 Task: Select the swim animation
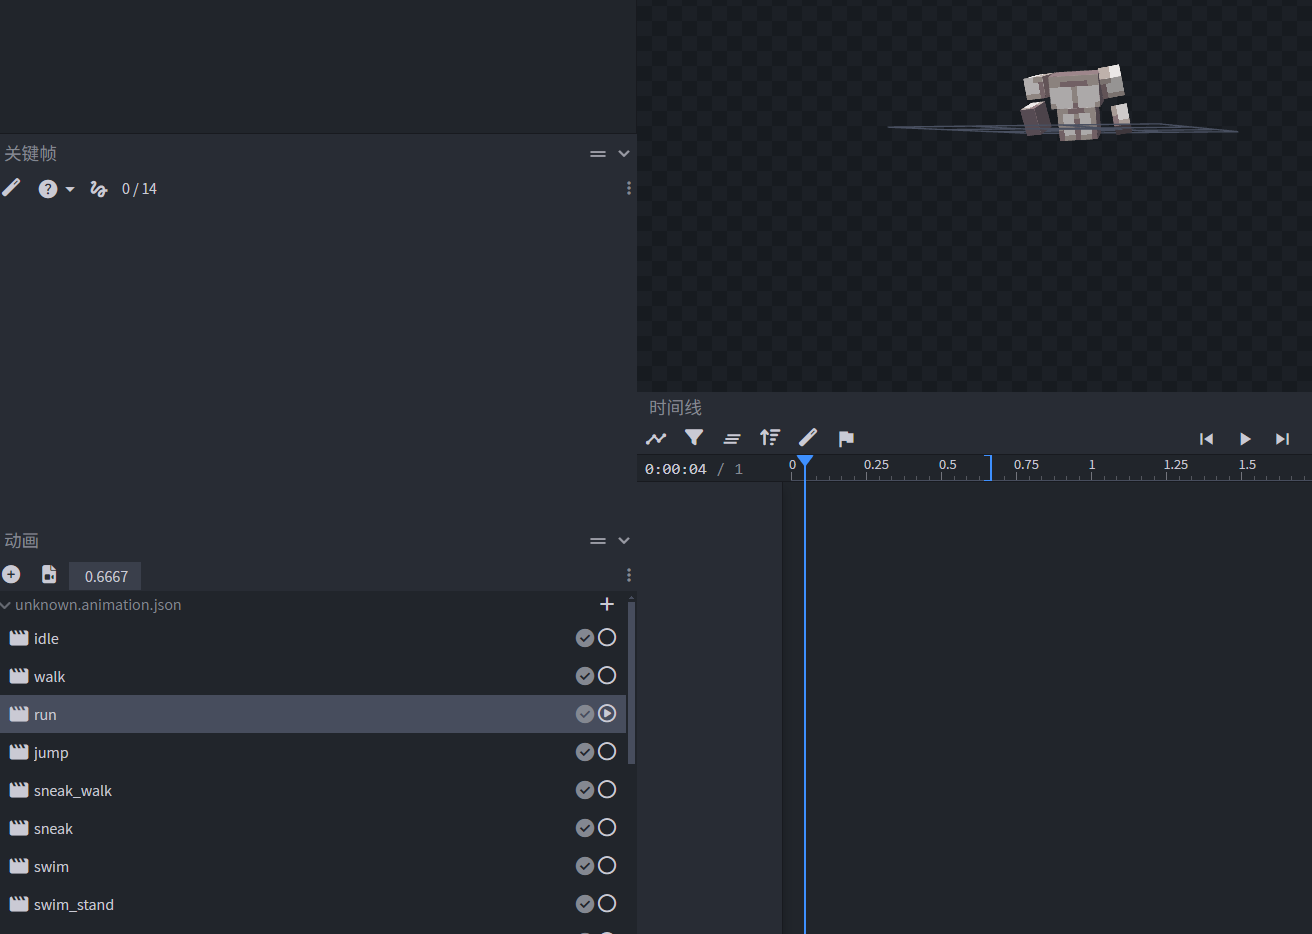[313, 866]
